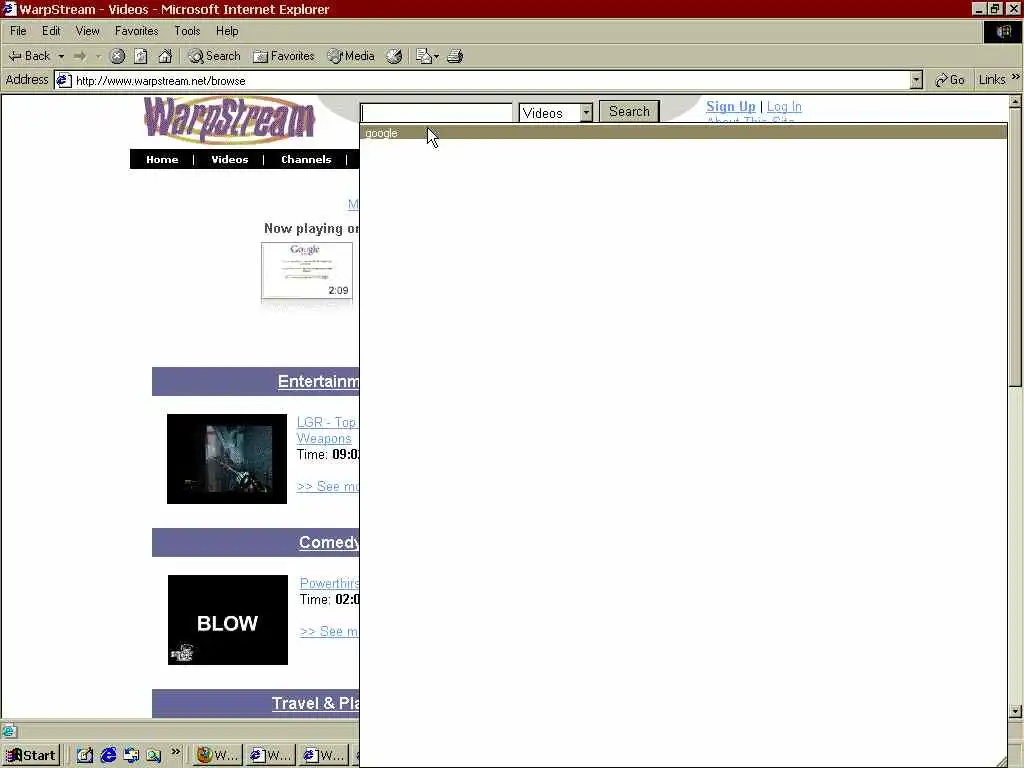Click the Forward navigation arrow

click(x=80, y=56)
